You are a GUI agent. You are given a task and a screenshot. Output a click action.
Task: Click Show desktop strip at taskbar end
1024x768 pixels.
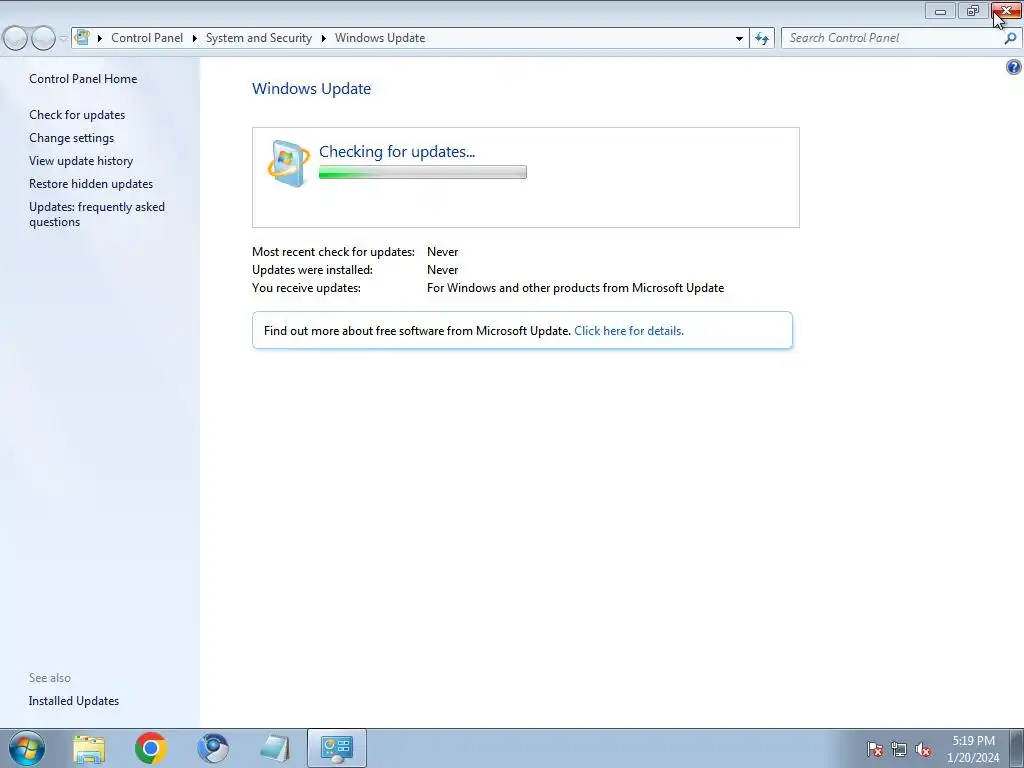(1016, 748)
